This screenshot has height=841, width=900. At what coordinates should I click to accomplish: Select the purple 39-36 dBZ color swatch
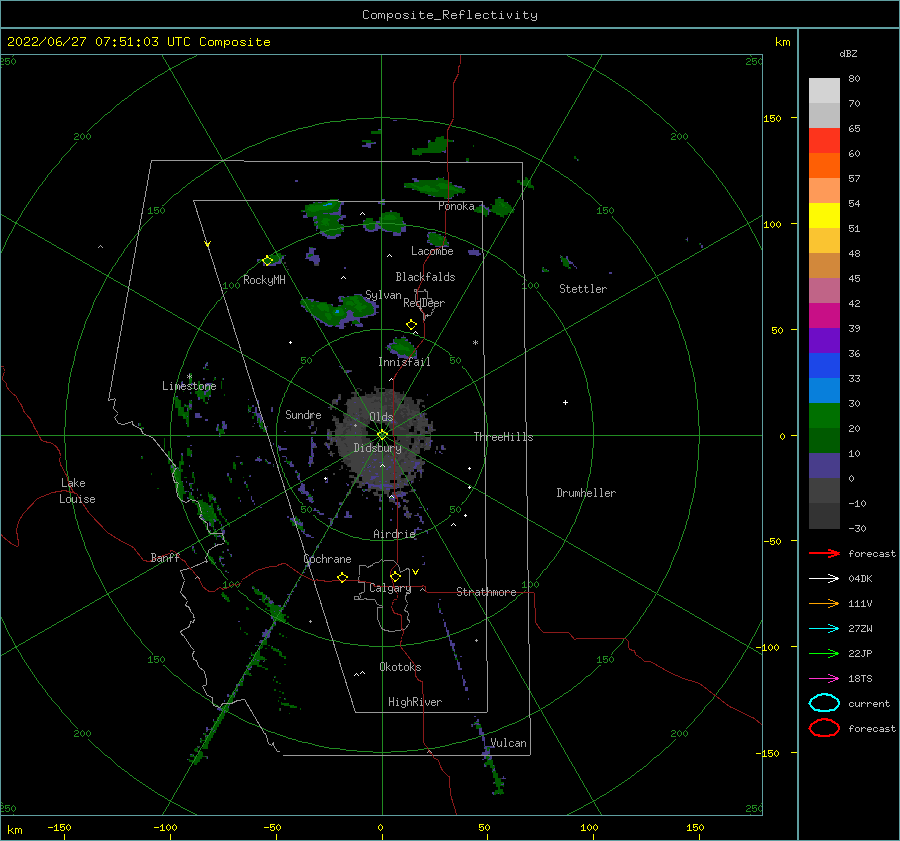pyautogui.click(x=824, y=341)
